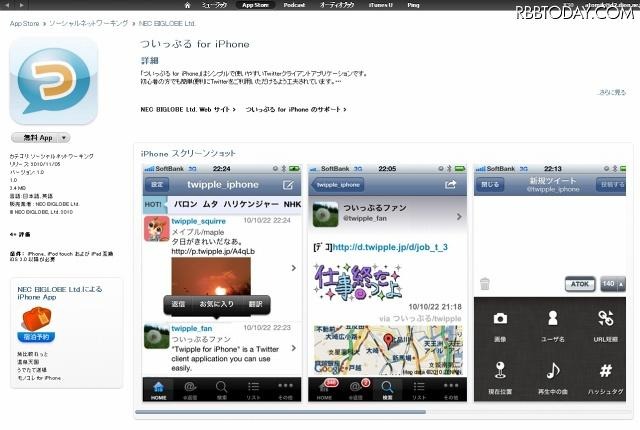Image resolution: width=640 pixels, height=430 pixels.
Task: Open first twipple_iphone timeline screenshot
Action: (222, 283)
